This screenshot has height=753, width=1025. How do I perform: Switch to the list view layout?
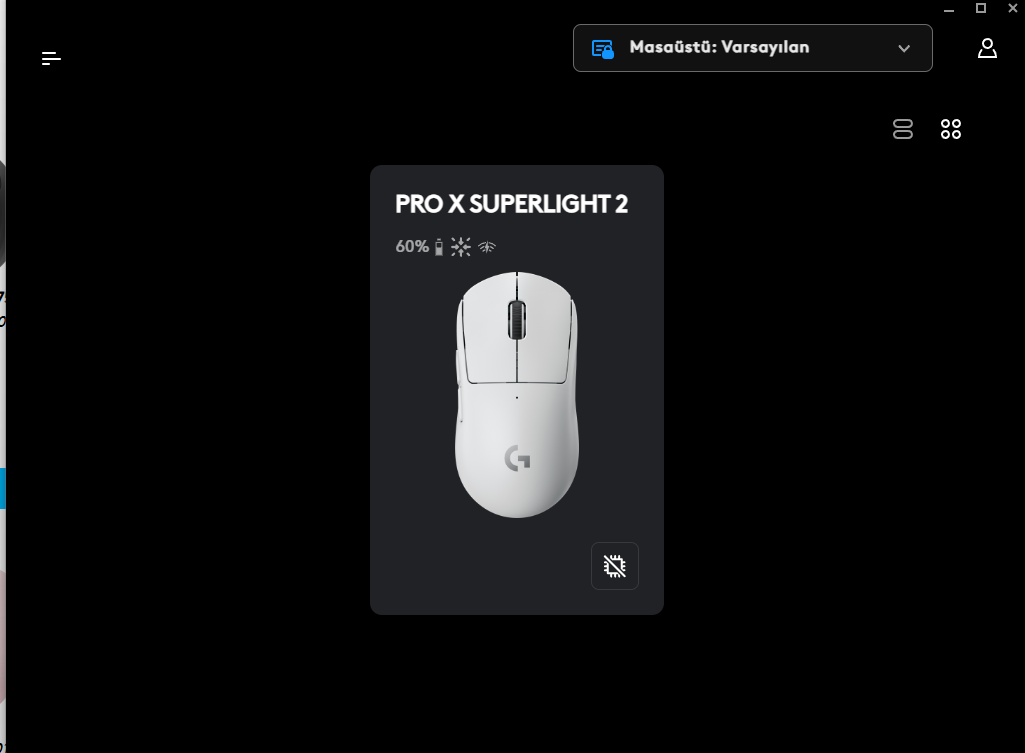(x=903, y=129)
